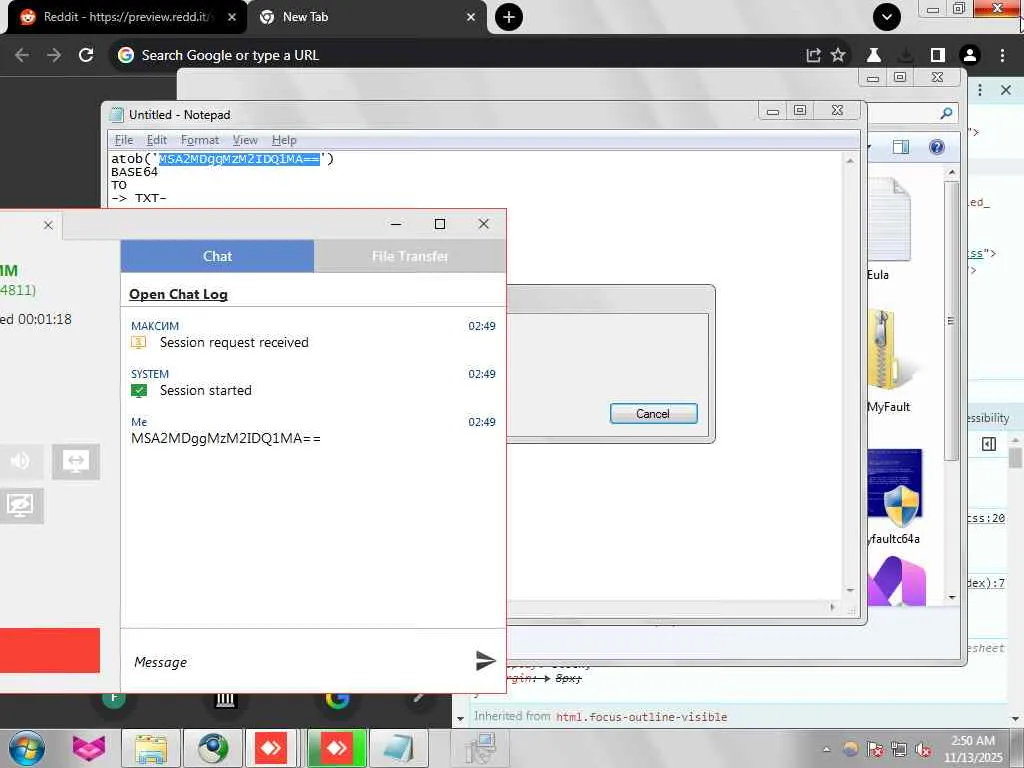Toggle the DevTools sidebar pane icon
Image resolution: width=1024 pixels, height=768 pixels.
pos(989,444)
